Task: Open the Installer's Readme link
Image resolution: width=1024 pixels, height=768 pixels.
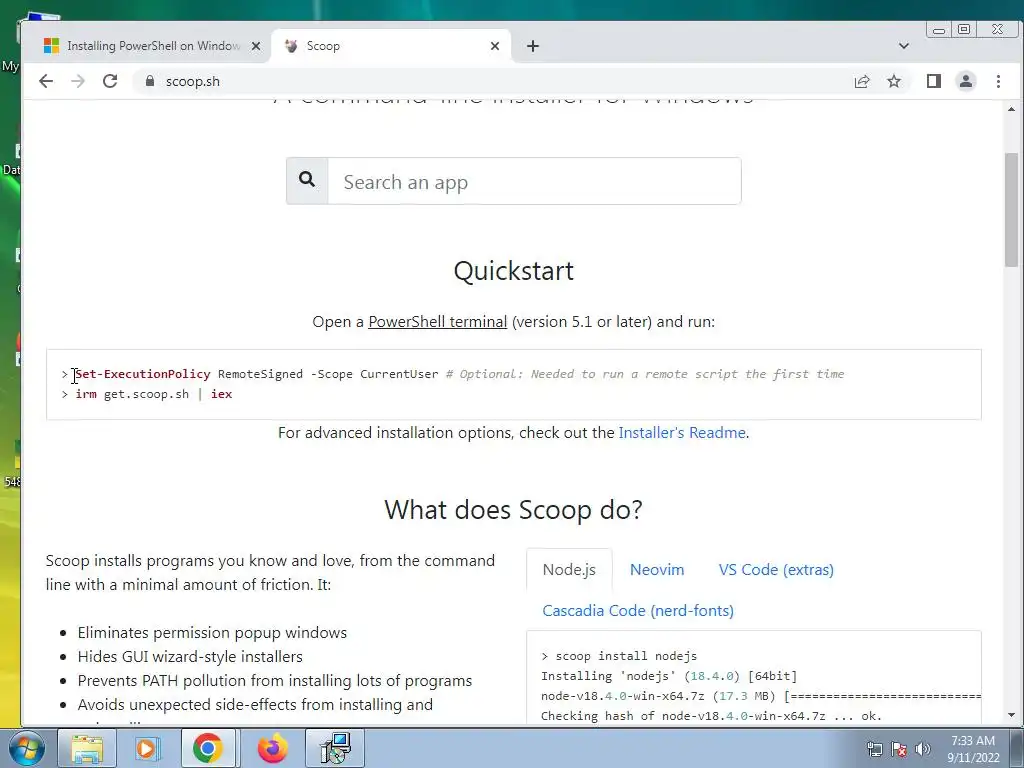Action: [682, 433]
